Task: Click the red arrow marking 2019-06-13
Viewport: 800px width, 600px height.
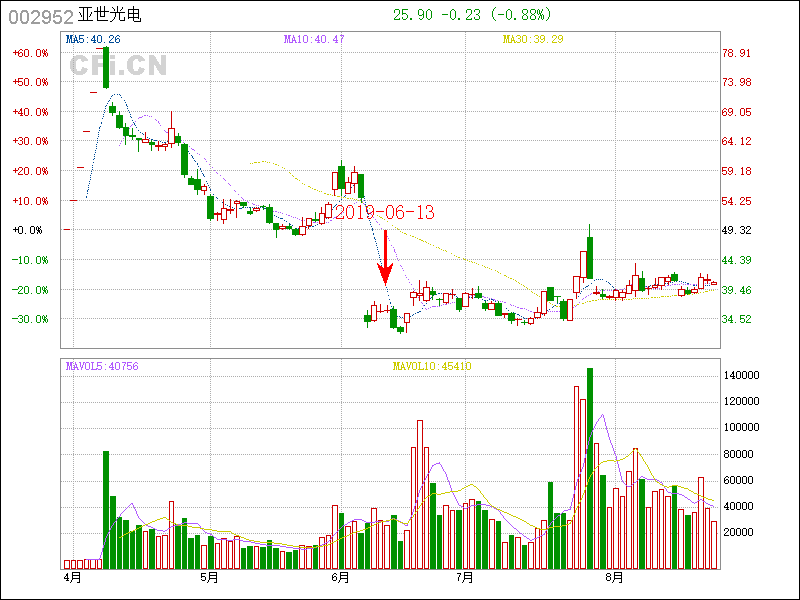Action: 384,258
